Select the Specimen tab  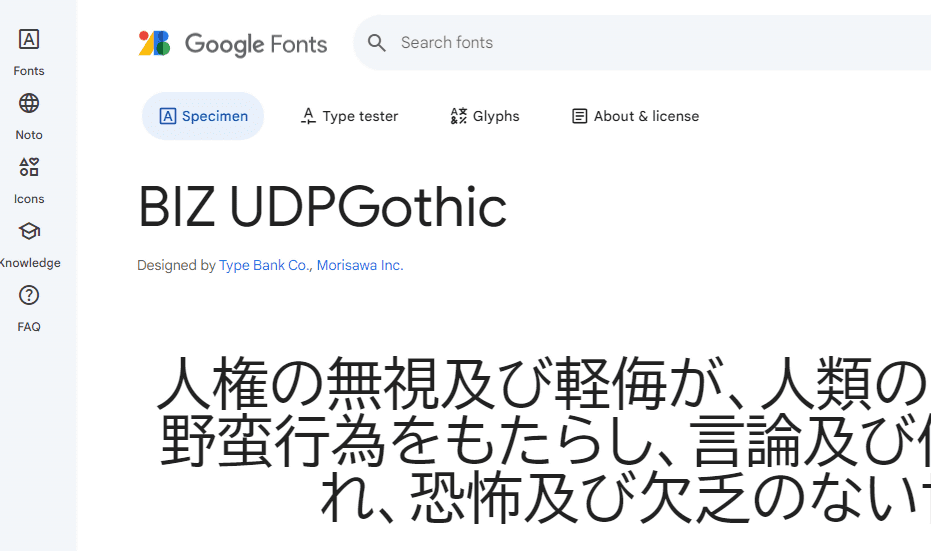tap(203, 116)
